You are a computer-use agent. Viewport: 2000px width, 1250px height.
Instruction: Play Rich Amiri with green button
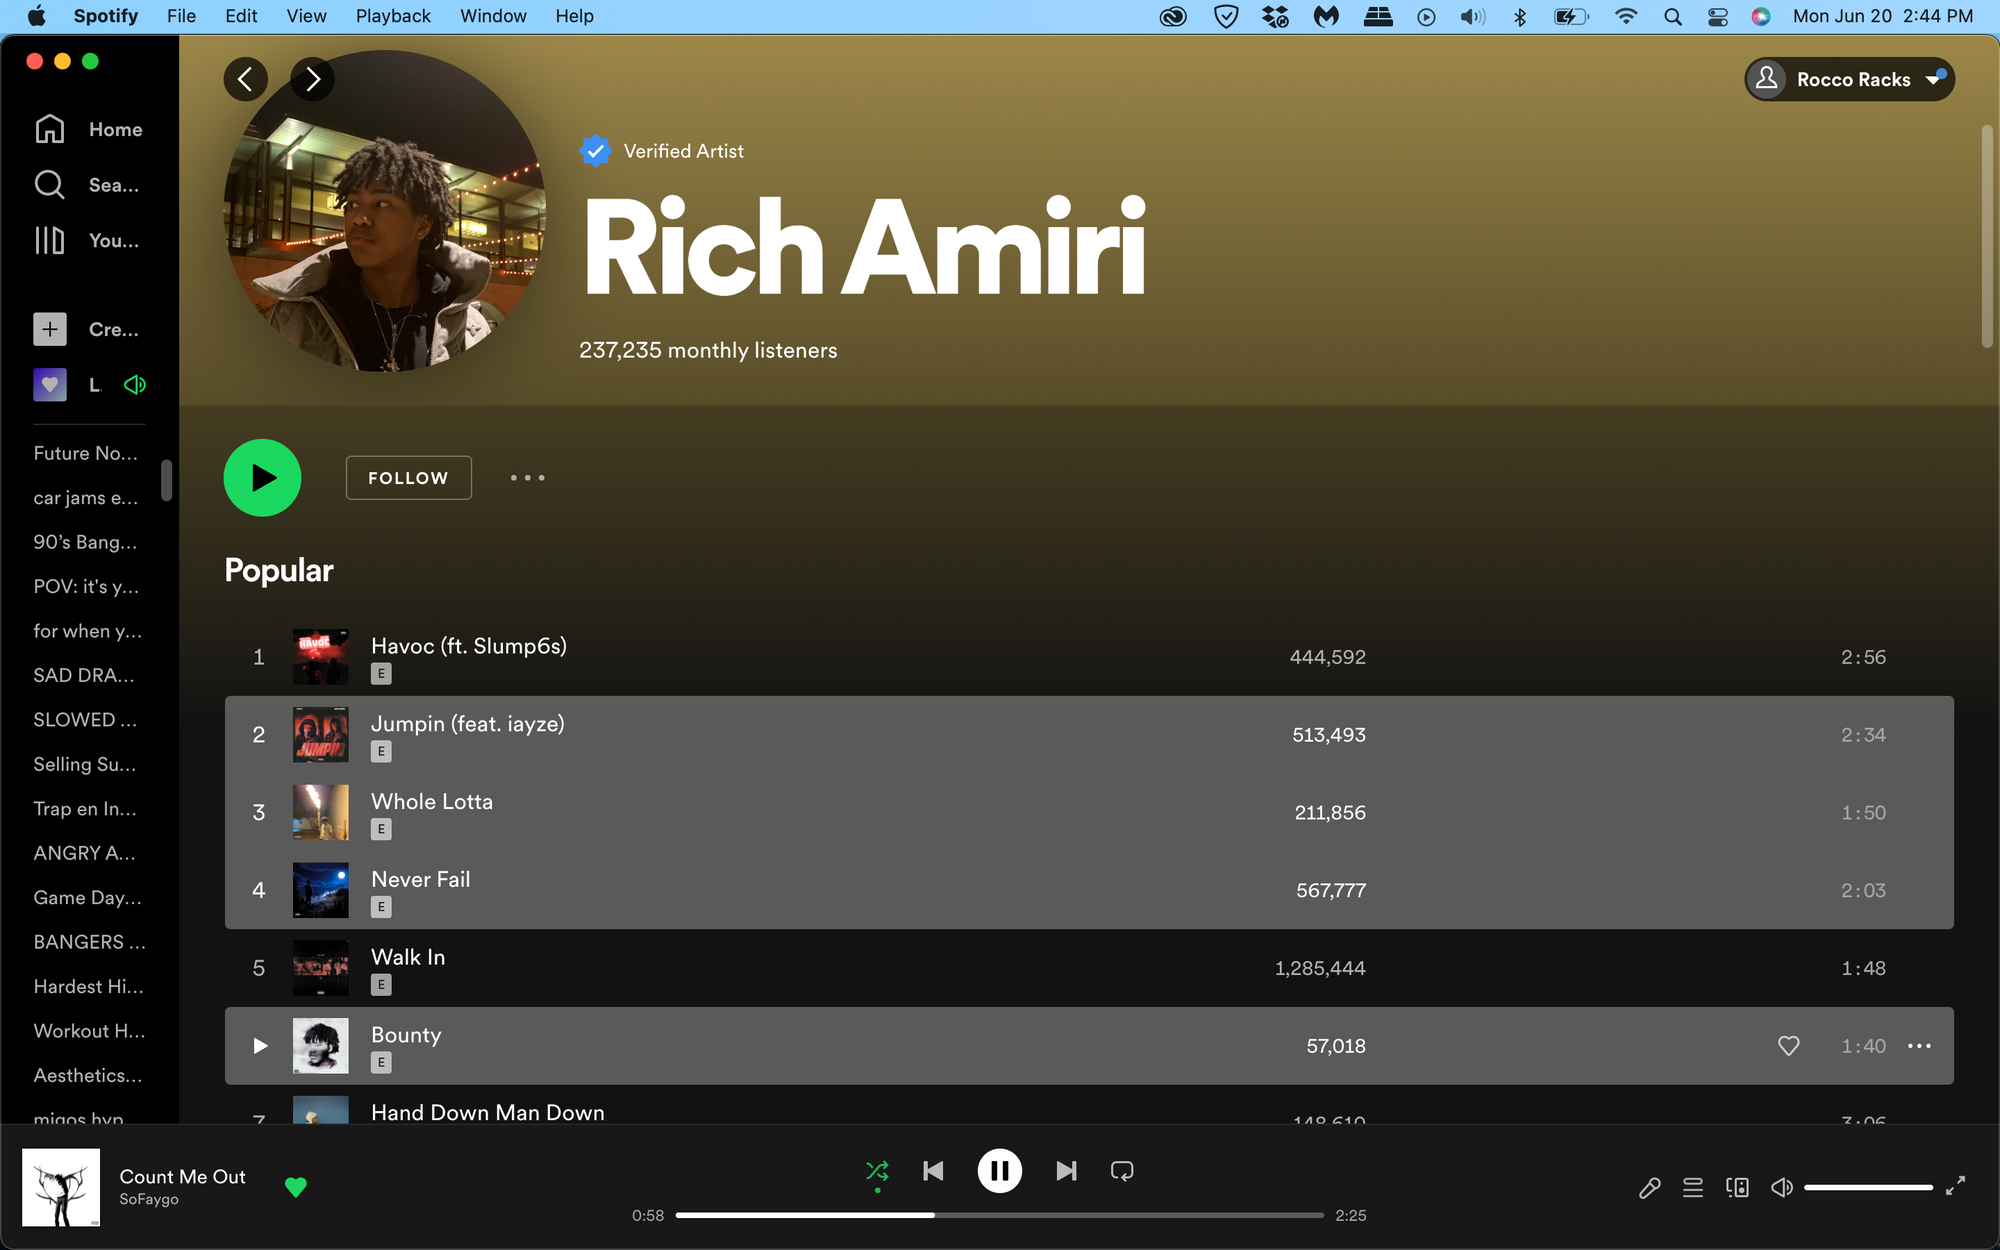[262, 478]
